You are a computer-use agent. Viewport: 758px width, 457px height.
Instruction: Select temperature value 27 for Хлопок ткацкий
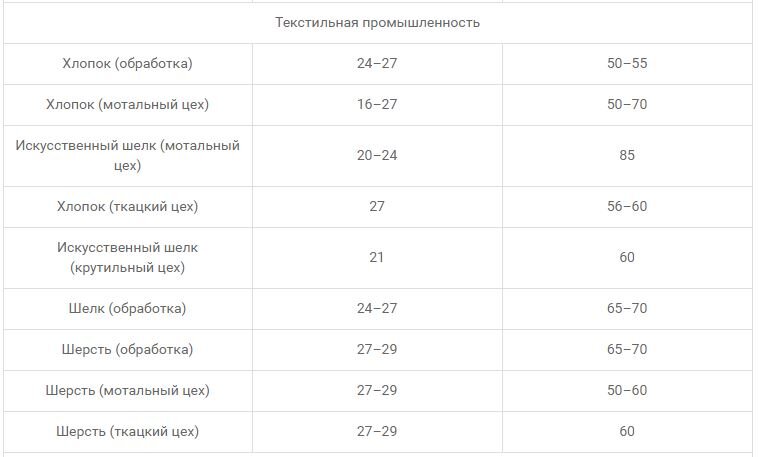(377, 206)
